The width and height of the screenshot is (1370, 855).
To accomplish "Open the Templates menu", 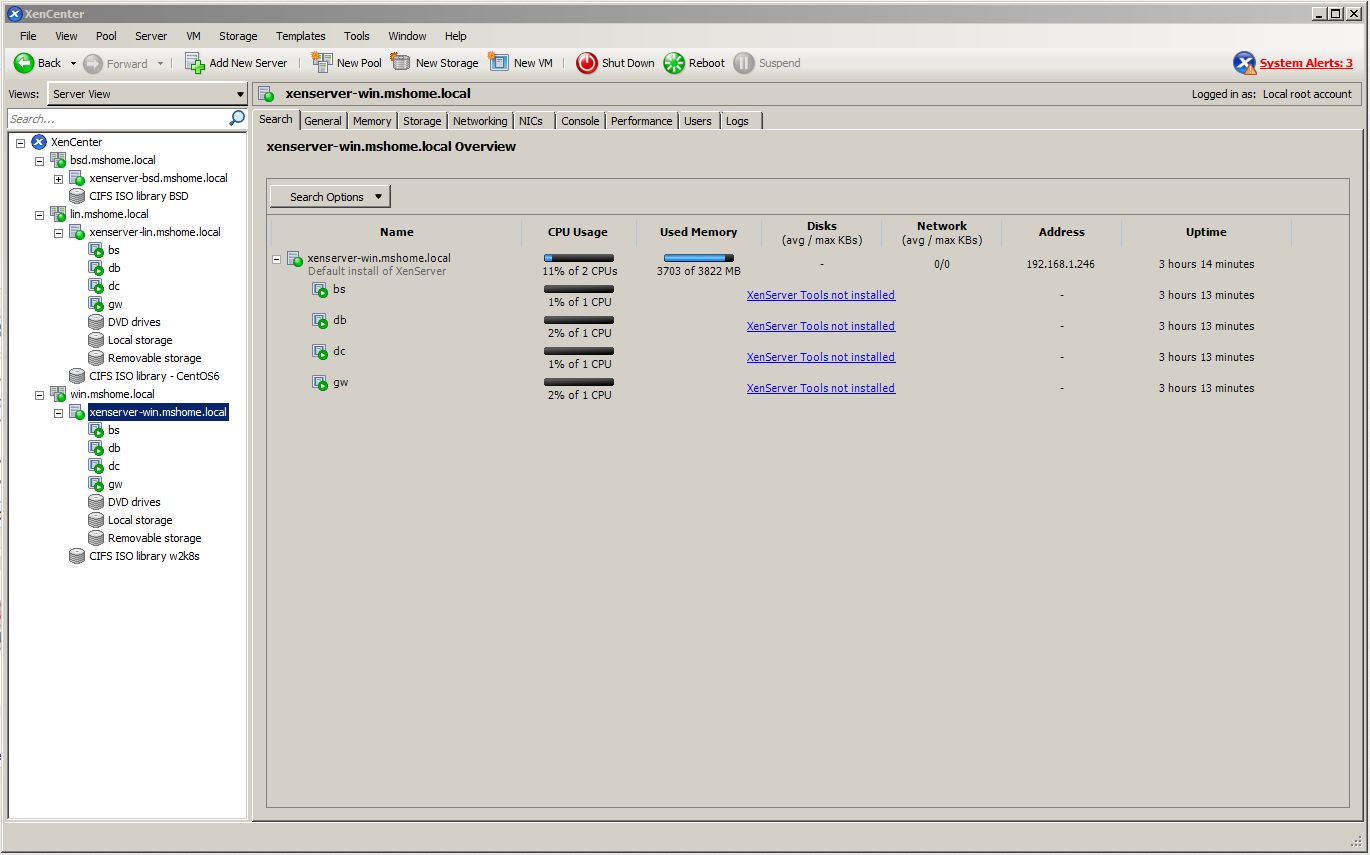I will pos(300,36).
